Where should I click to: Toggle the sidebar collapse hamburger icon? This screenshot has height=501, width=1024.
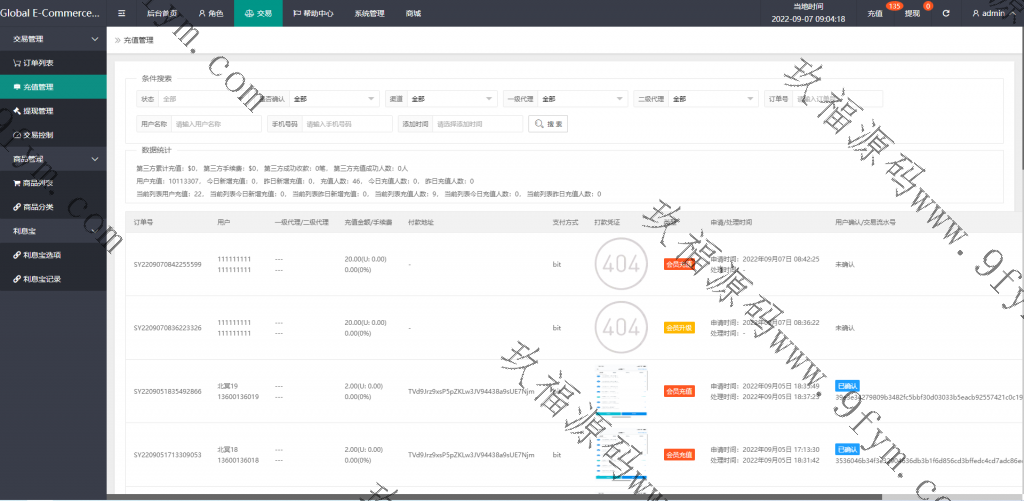(x=122, y=14)
